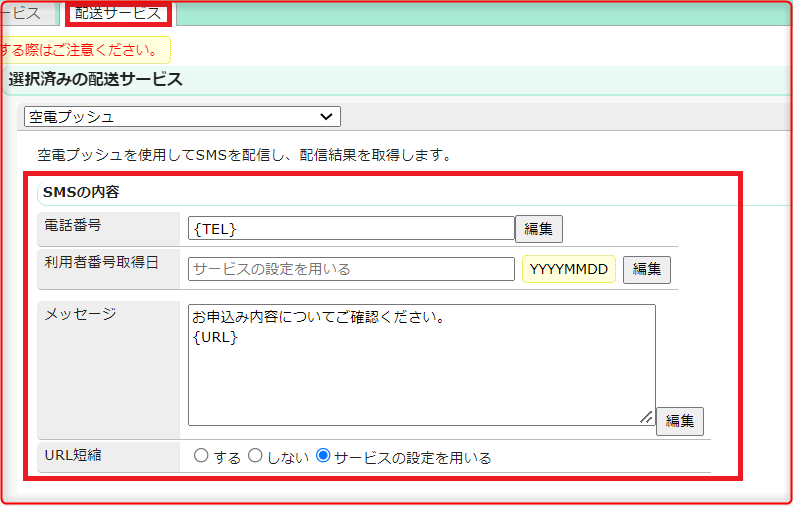Select the する radio for URL短縮
This screenshot has height=506, width=793.
[201, 456]
